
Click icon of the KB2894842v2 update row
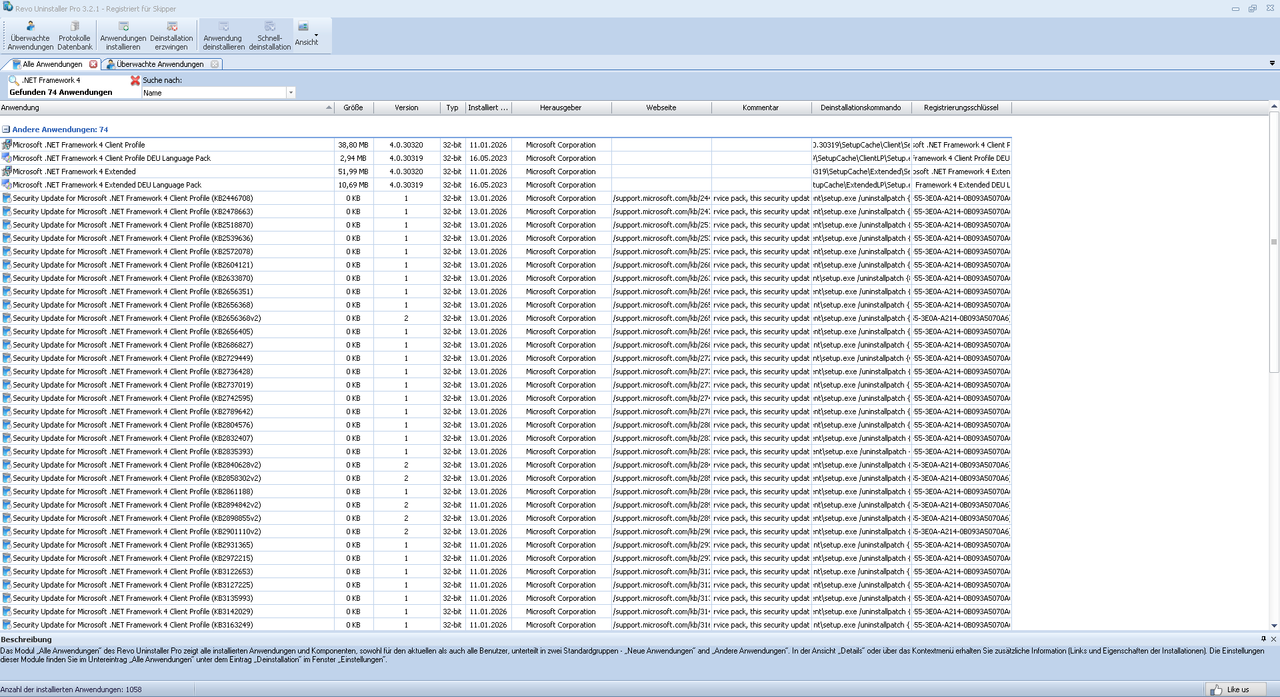click(x=6, y=505)
